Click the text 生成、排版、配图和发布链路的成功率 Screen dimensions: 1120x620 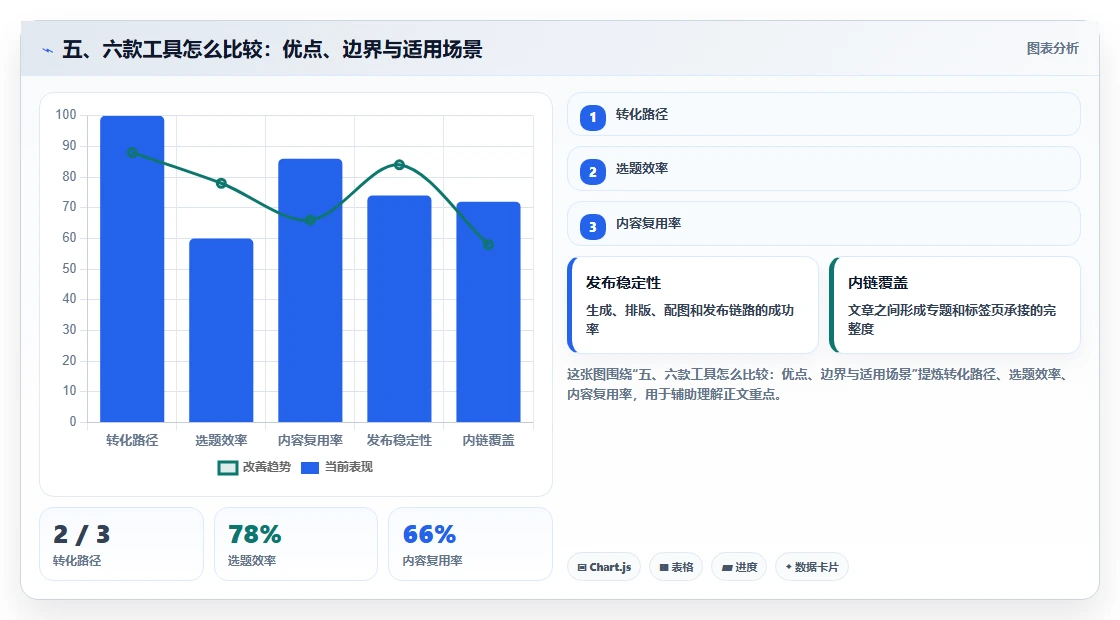[x=690, y=319]
